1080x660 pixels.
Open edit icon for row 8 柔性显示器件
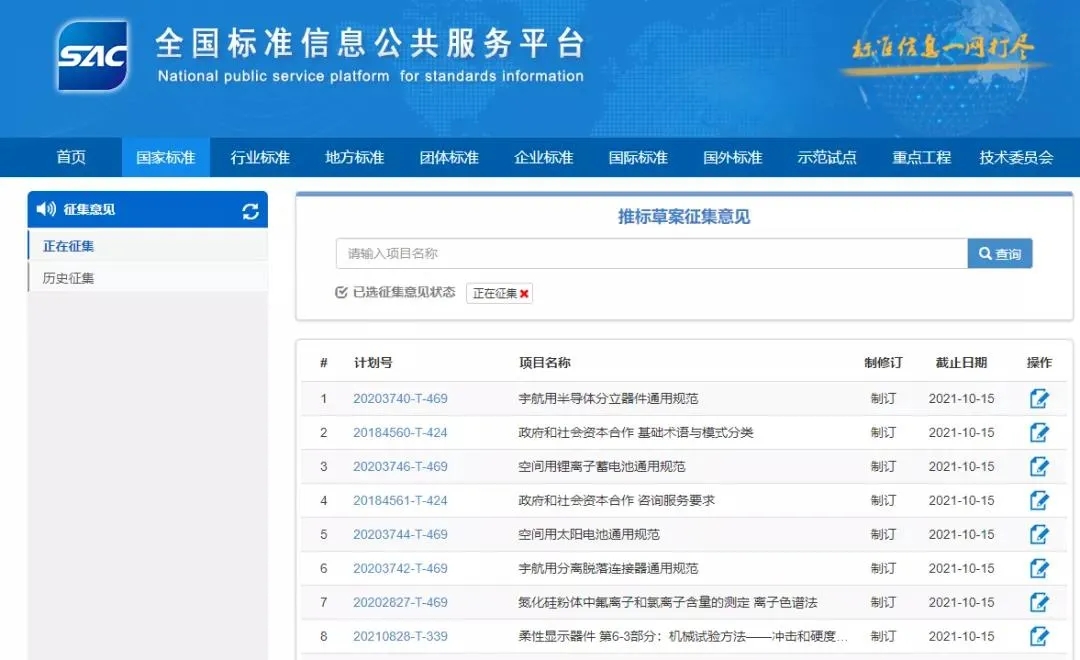(x=1039, y=637)
